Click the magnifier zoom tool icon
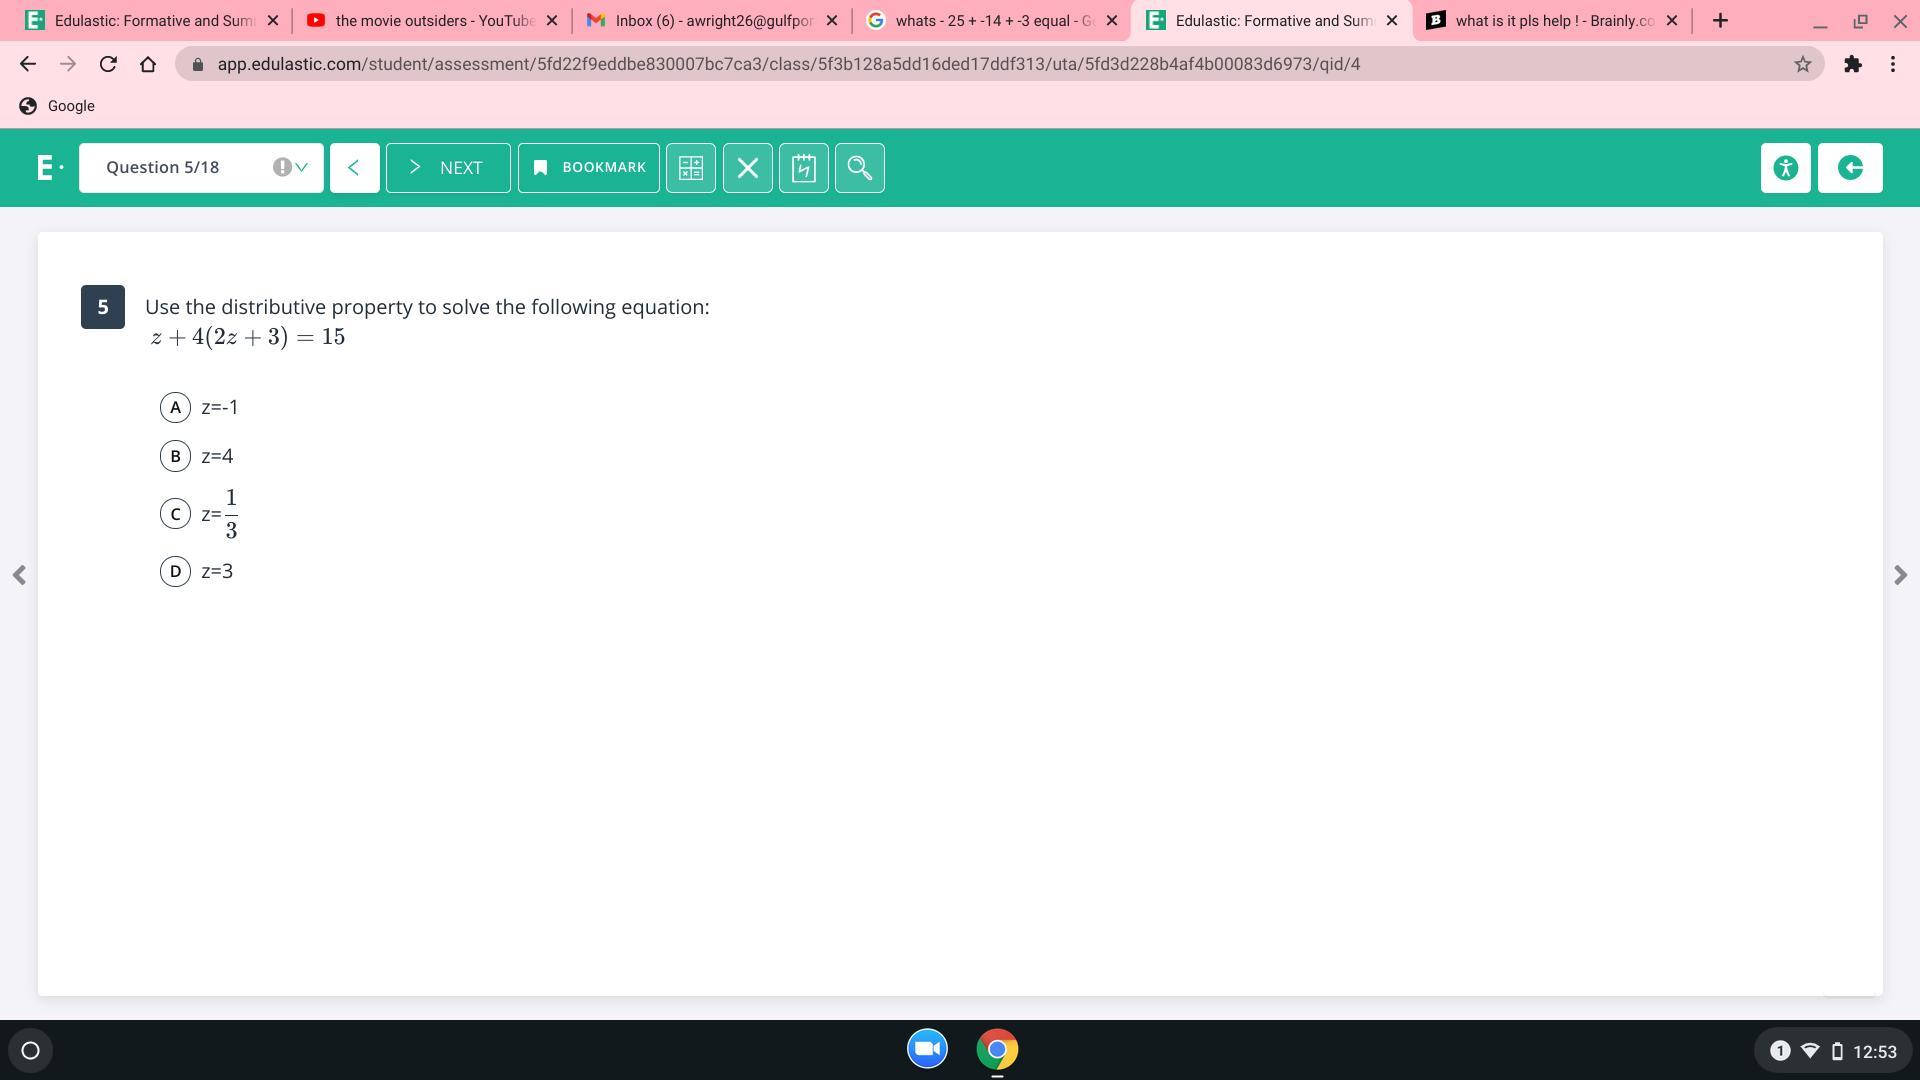Viewport: 1920px width, 1080px height. click(859, 168)
